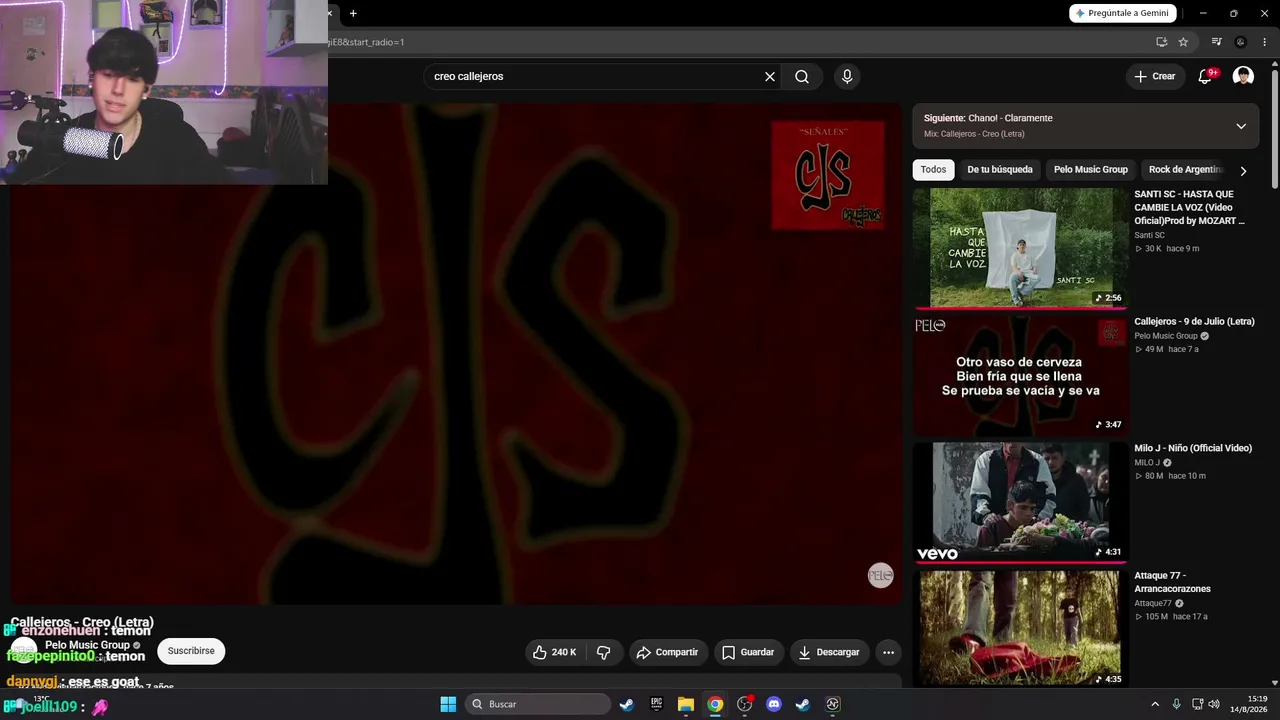The height and width of the screenshot is (720, 1280).
Task: Click the magnifier search button
Action: point(802,77)
